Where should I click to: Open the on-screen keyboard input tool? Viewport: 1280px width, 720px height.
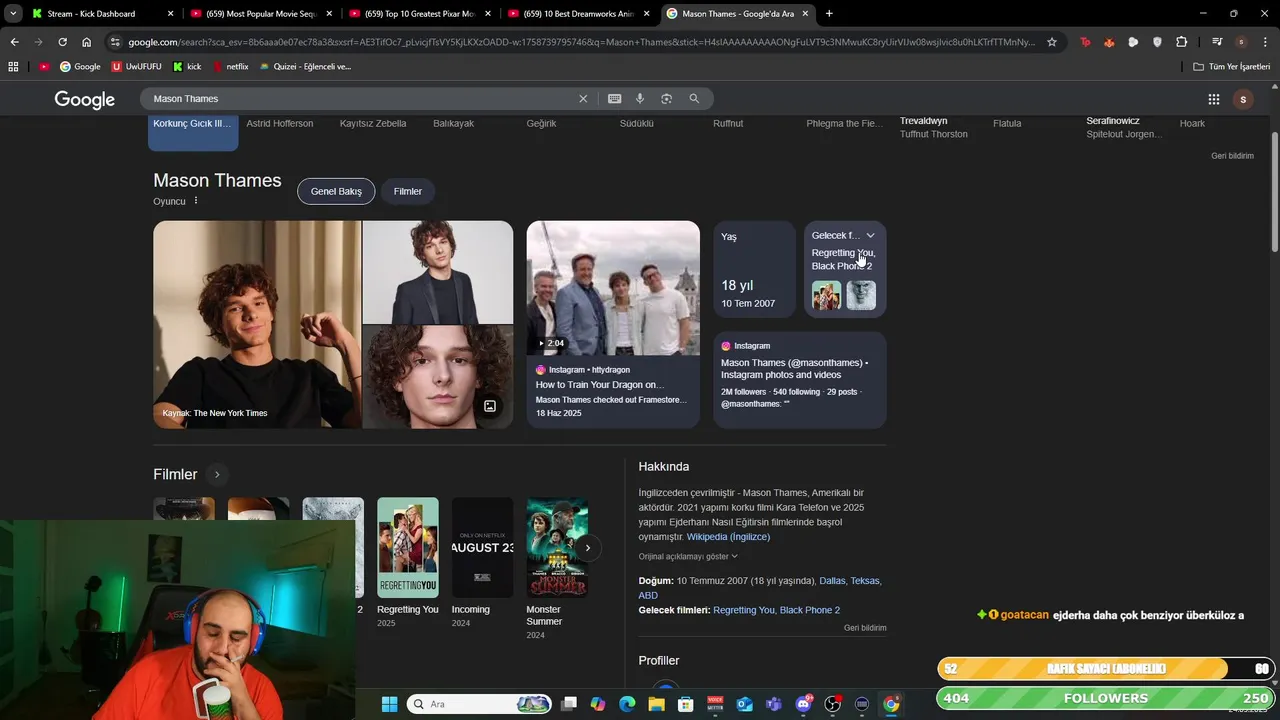point(614,99)
